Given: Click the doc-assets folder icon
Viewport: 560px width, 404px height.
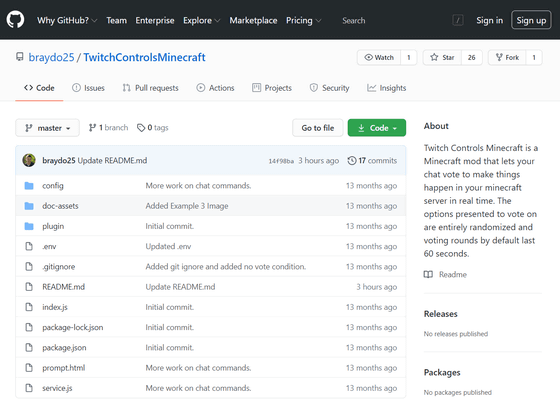Looking at the screenshot, I should (29, 206).
